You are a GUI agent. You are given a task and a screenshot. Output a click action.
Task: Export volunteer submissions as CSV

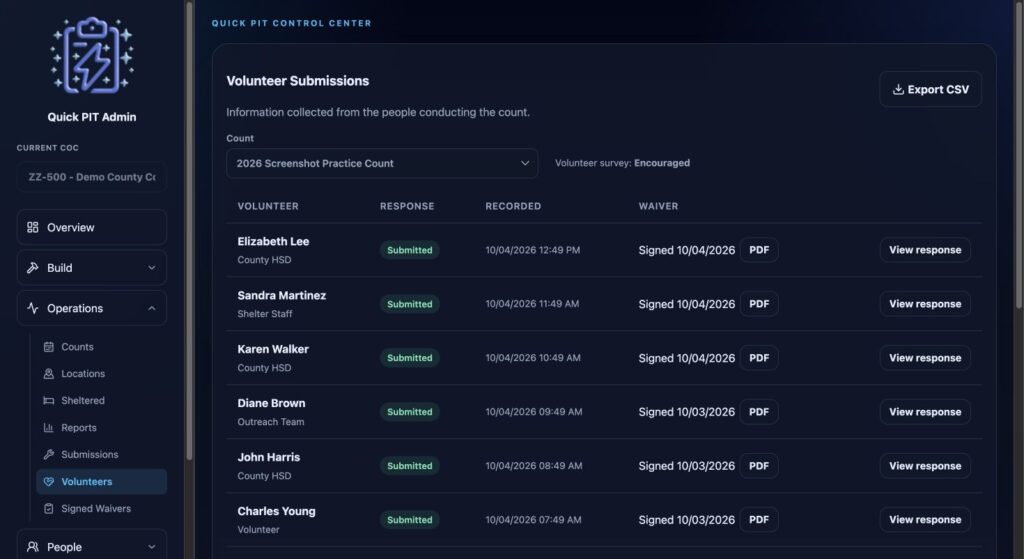click(930, 89)
